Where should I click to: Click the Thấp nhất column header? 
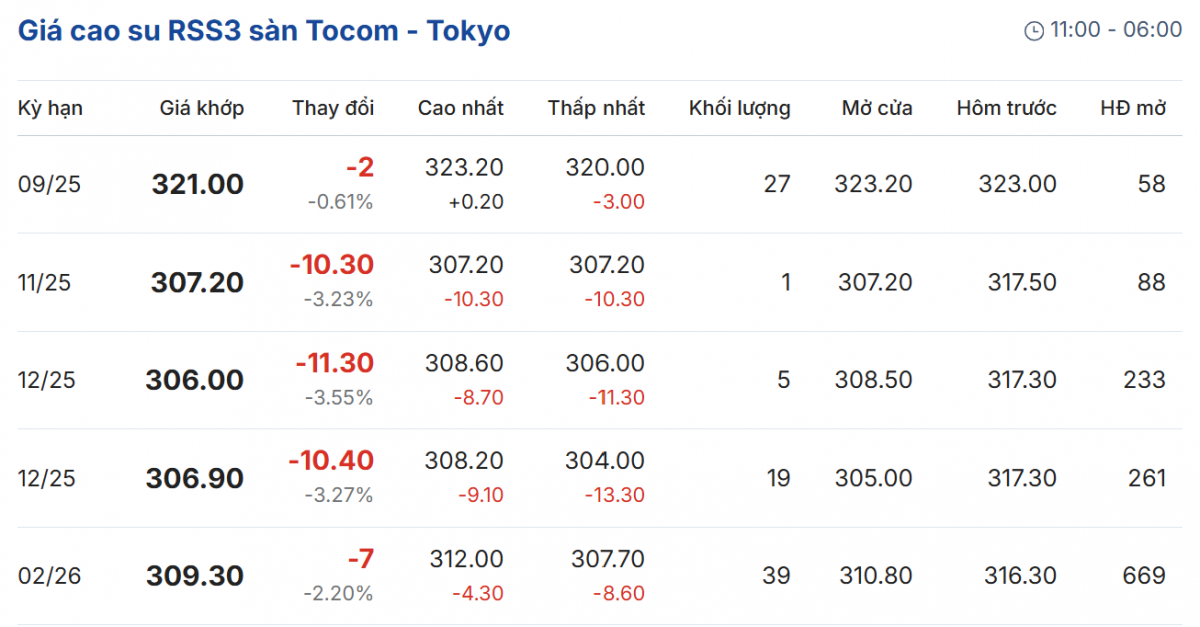pos(596,108)
